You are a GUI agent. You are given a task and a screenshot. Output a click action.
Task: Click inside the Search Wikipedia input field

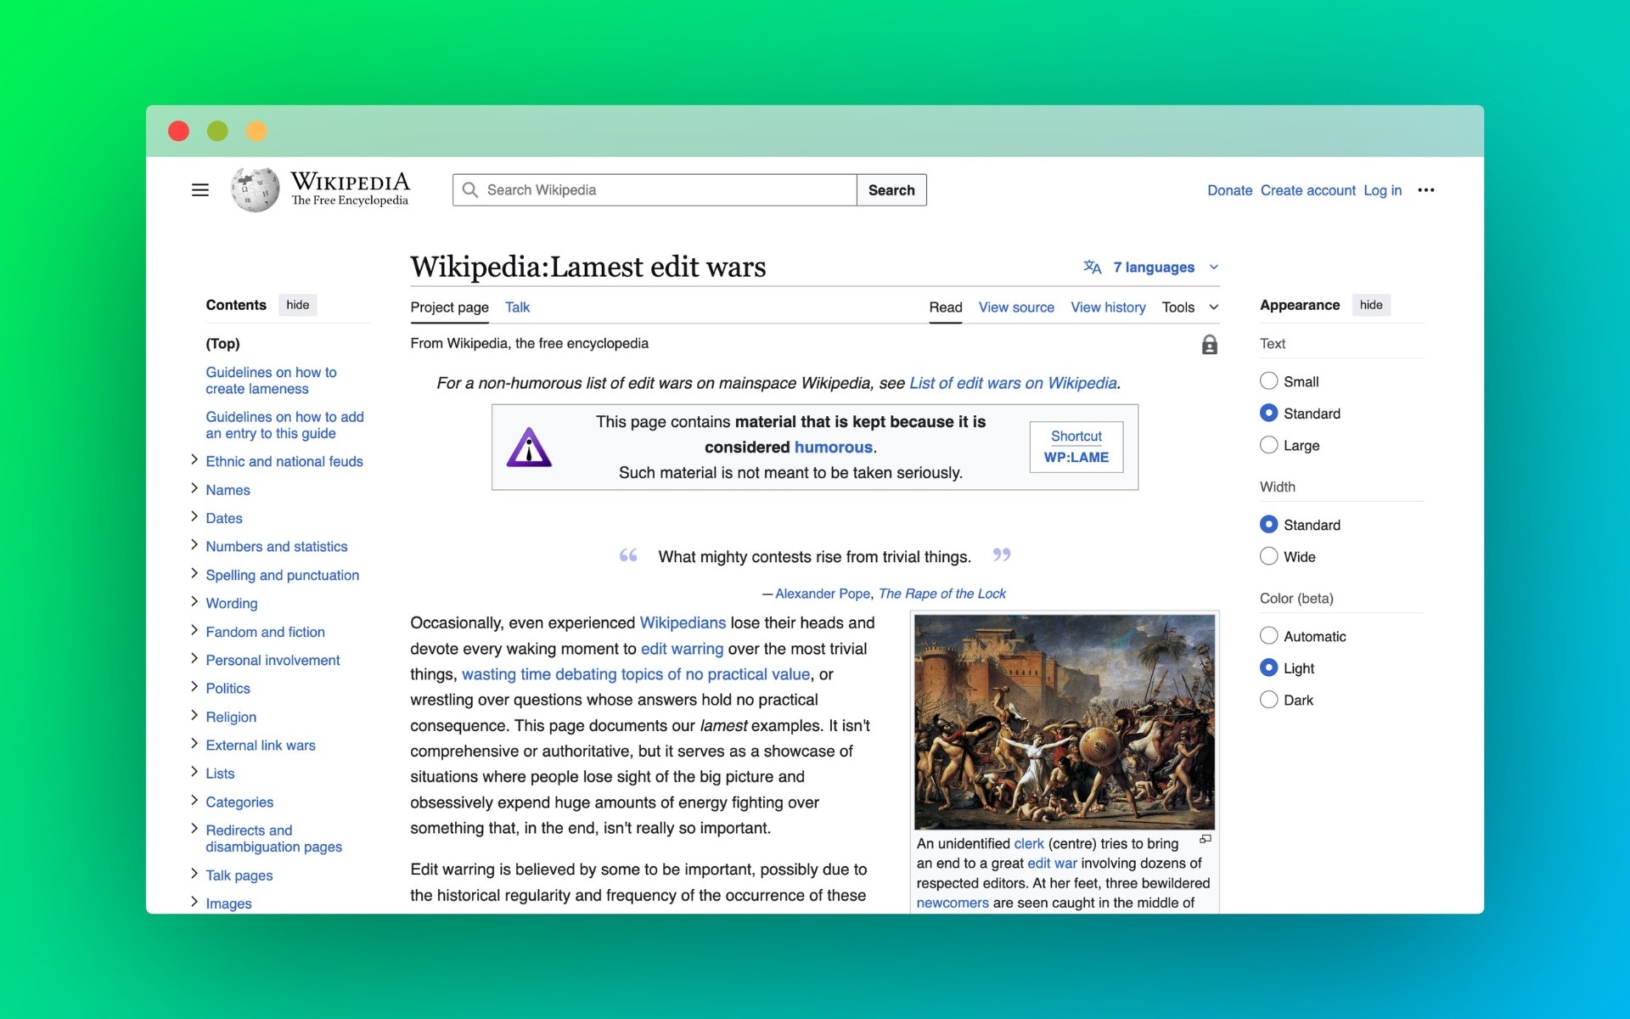coord(650,190)
